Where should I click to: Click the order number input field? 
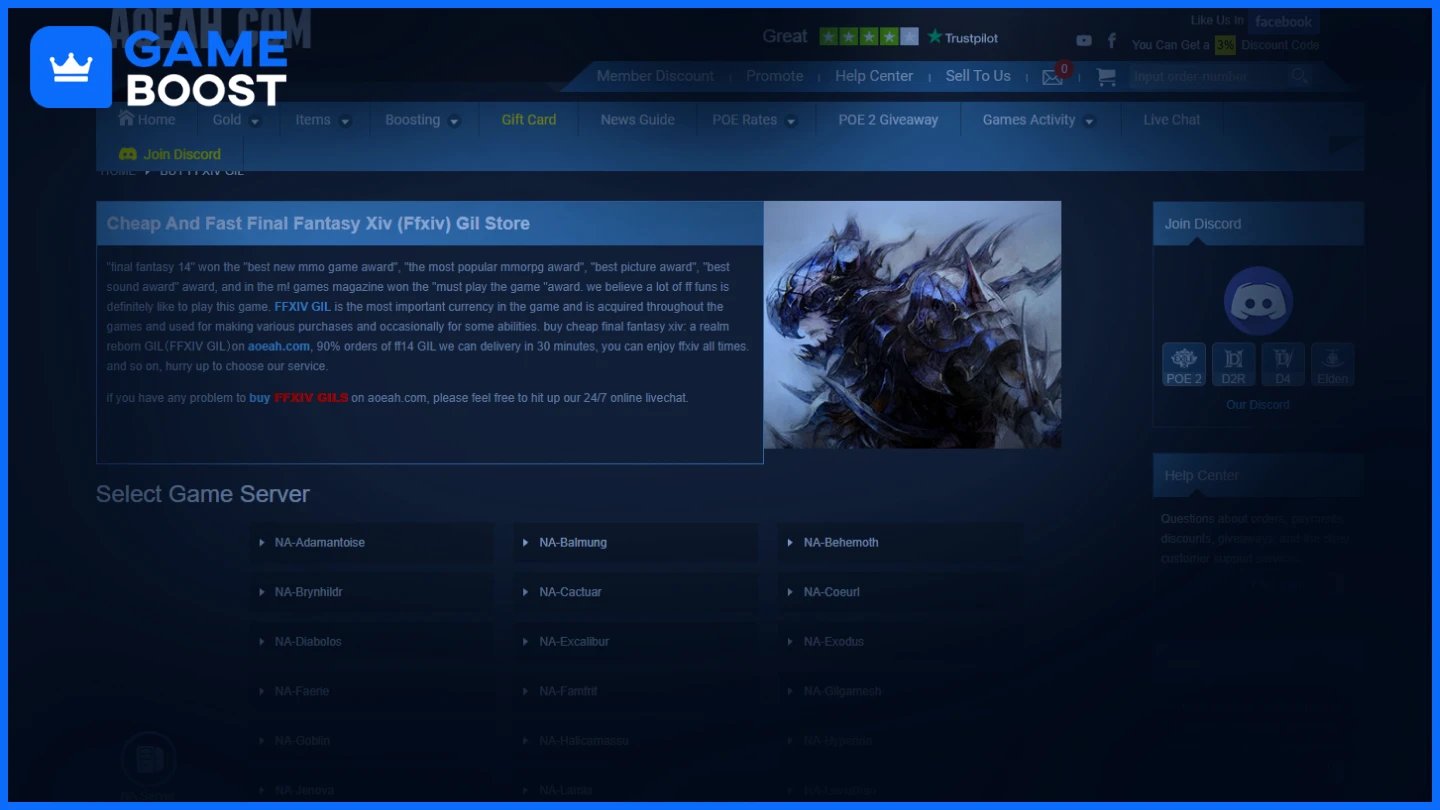[x=1208, y=76]
